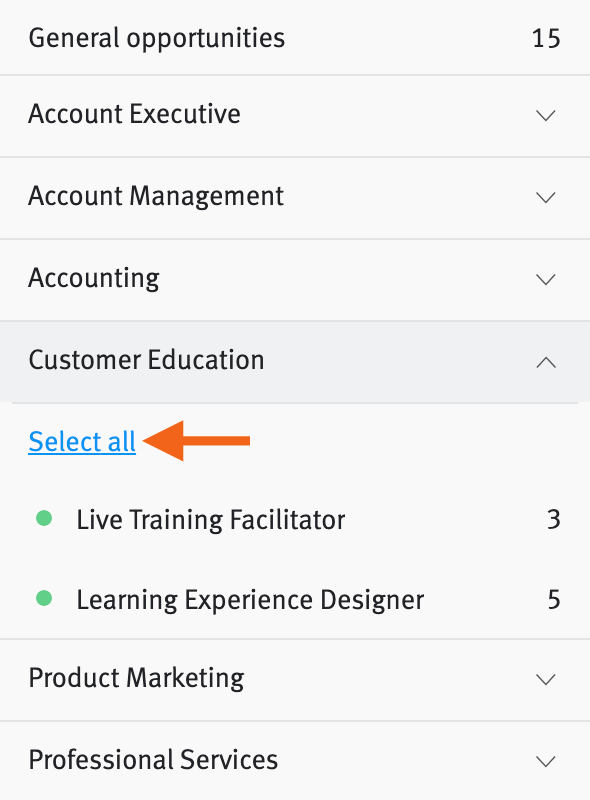Click General opportunities count 15
The width and height of the screenshot is (590, 800).
pos(546,38)
